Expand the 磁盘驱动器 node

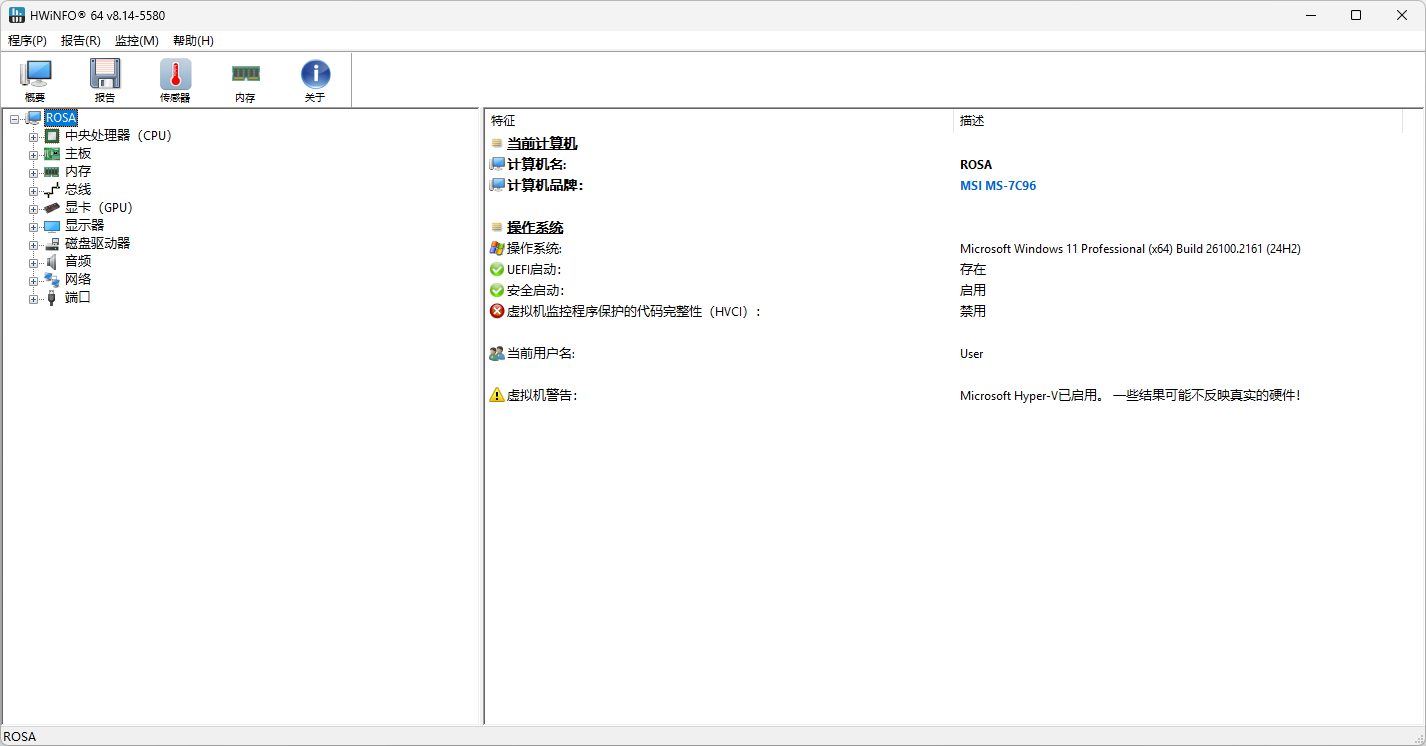[x=32, y=242]
